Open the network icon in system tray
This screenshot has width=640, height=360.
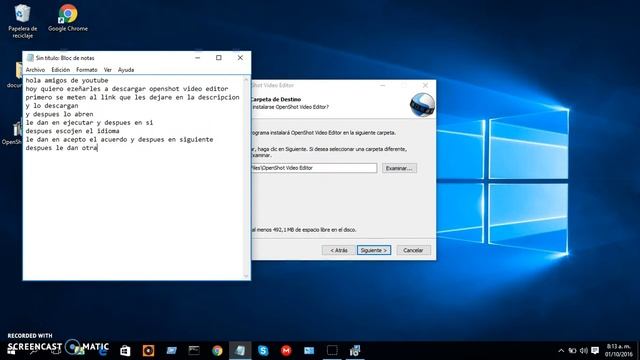click(x=572, y=351)
